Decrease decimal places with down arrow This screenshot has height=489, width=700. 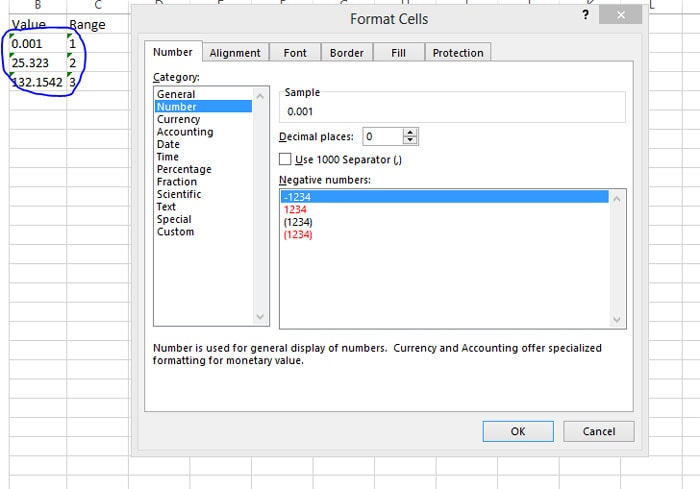pos(411,140)
